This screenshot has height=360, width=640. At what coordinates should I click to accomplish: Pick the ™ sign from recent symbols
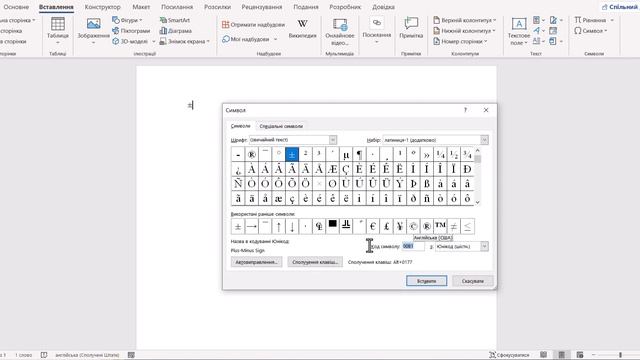point(440,226)
